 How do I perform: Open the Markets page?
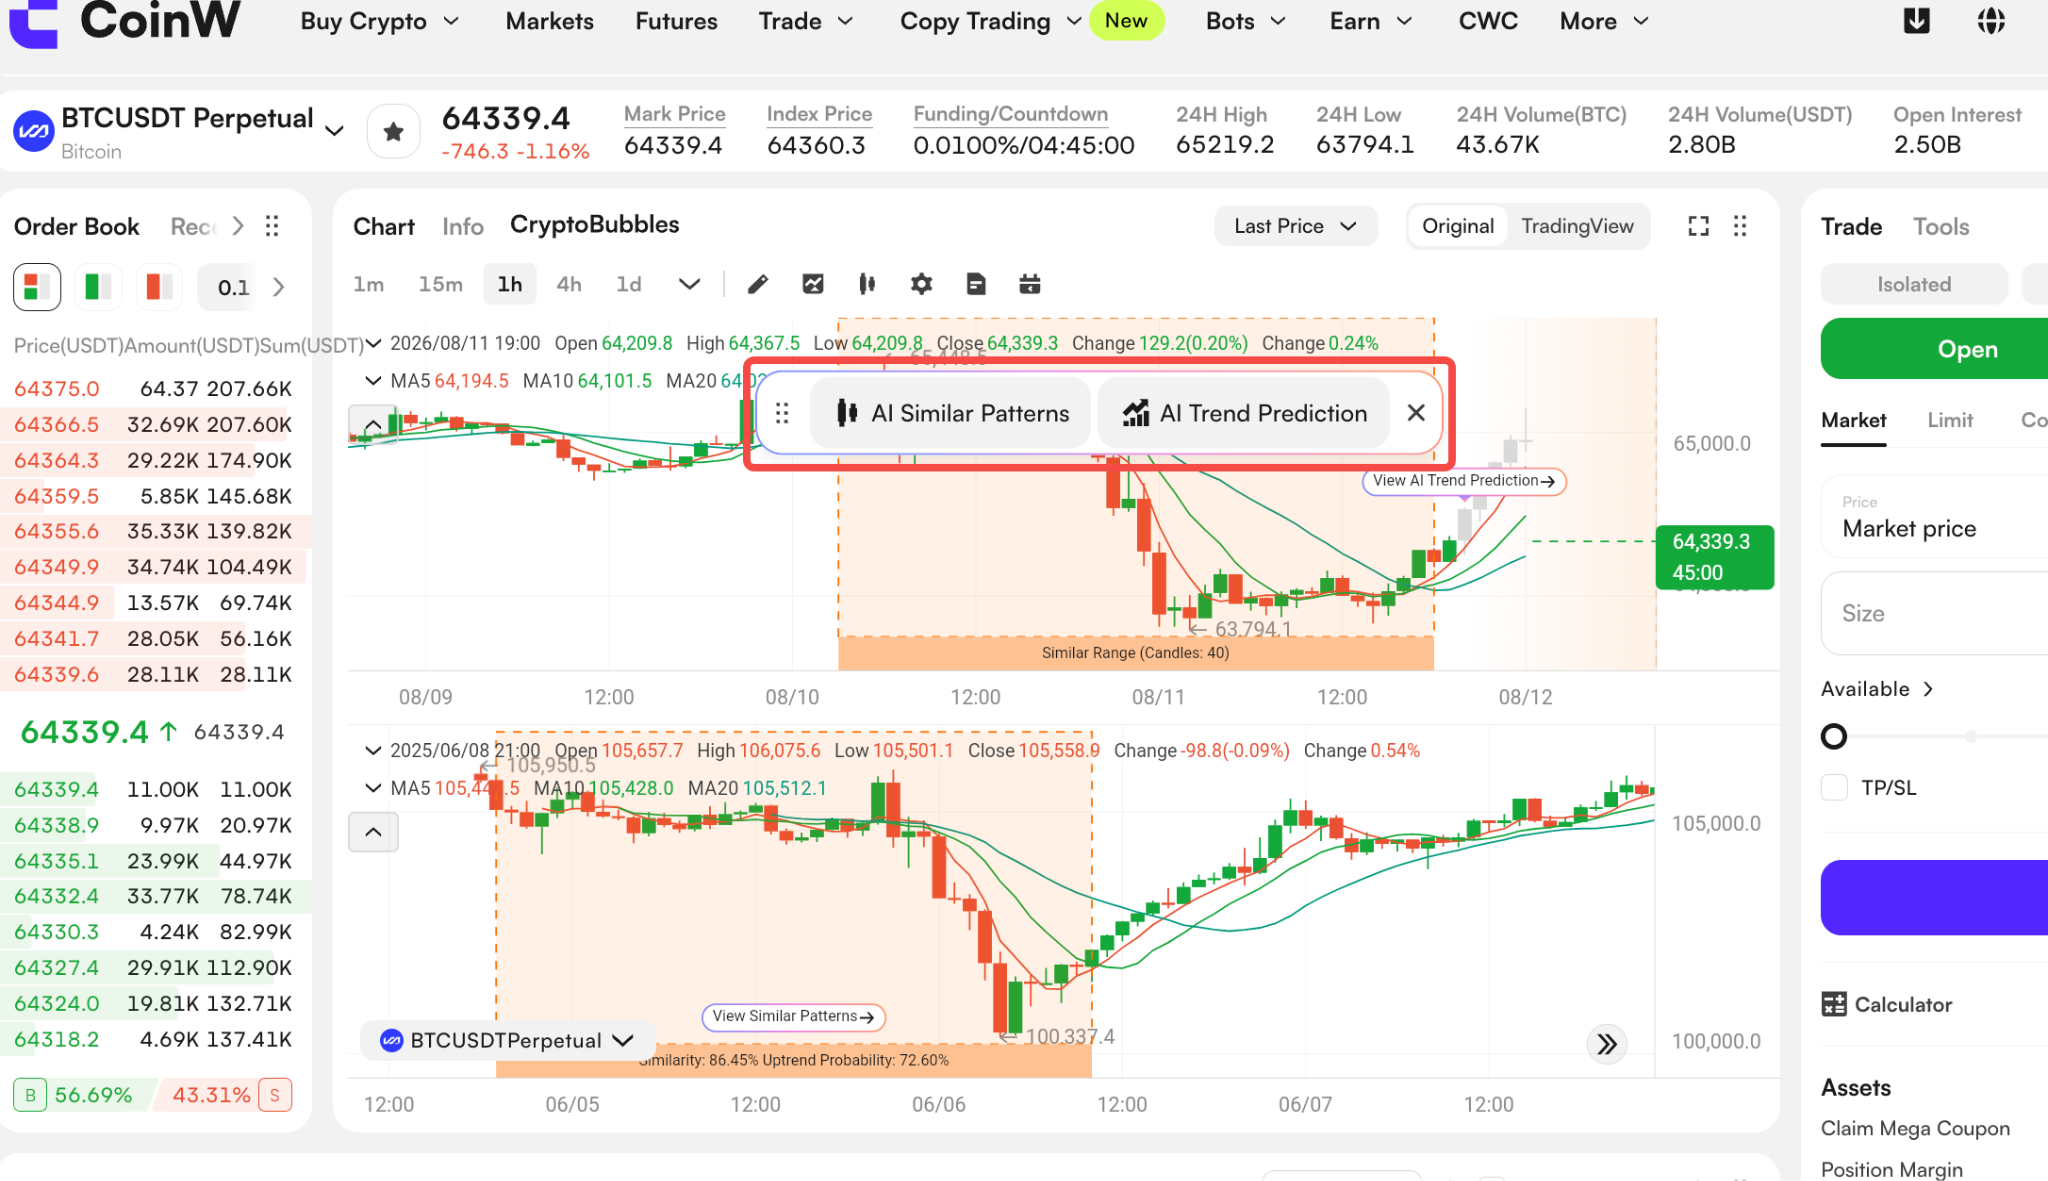pos(549,21)
